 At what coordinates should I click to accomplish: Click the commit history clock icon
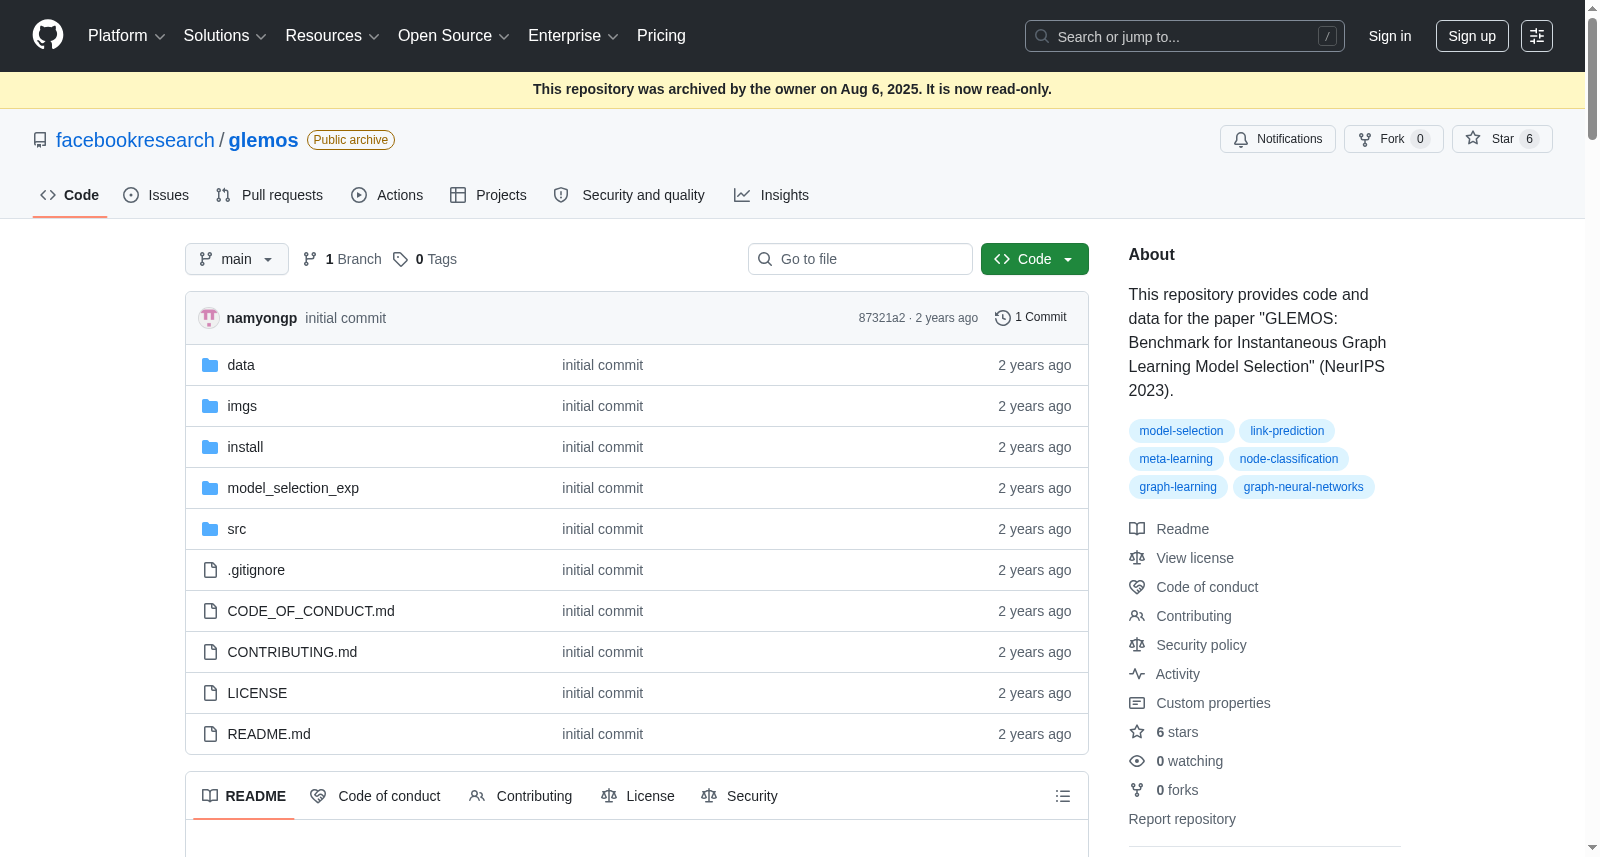tap(1002, 318)
